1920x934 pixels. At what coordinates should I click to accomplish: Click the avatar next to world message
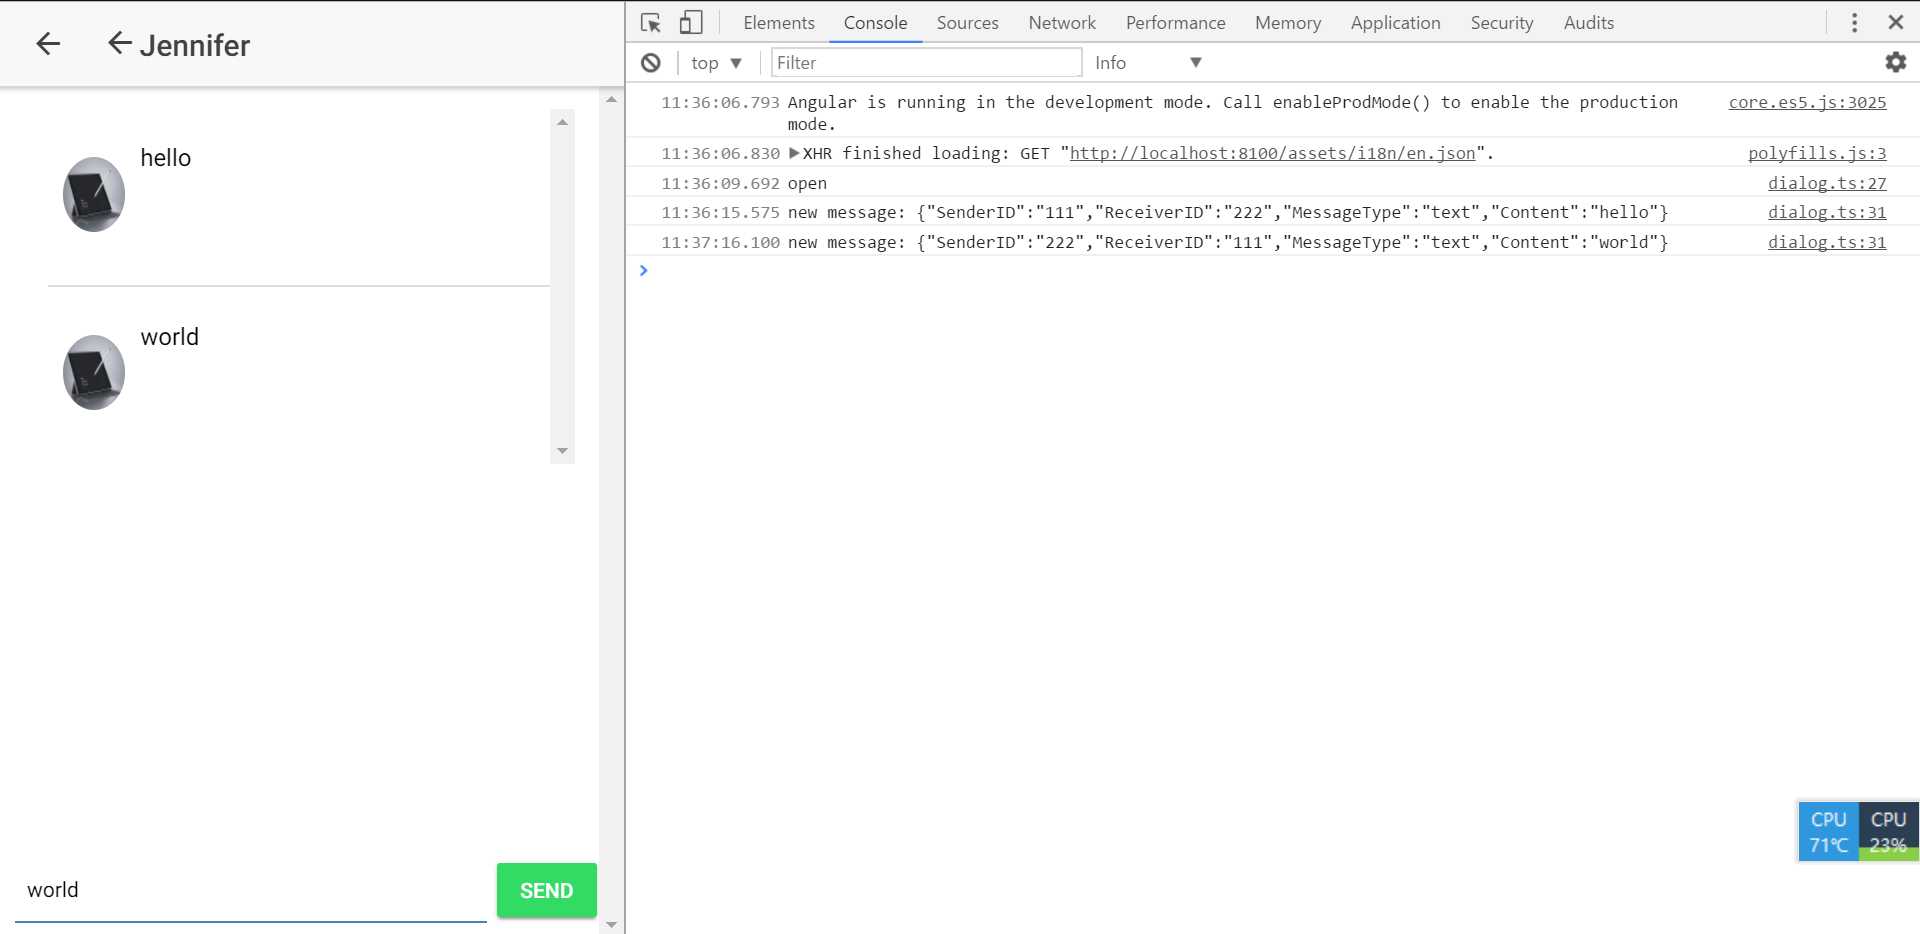94,372
